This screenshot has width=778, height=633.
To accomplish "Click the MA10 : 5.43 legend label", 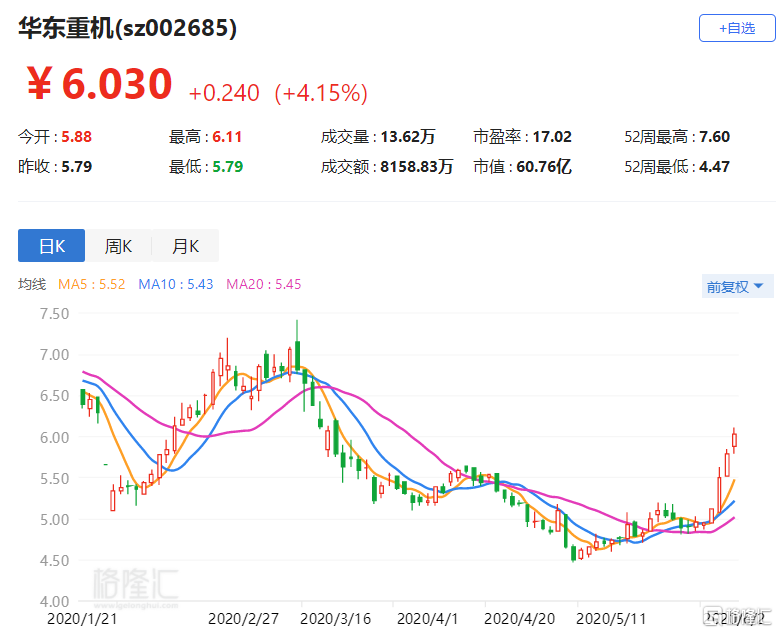I will 176,284.
